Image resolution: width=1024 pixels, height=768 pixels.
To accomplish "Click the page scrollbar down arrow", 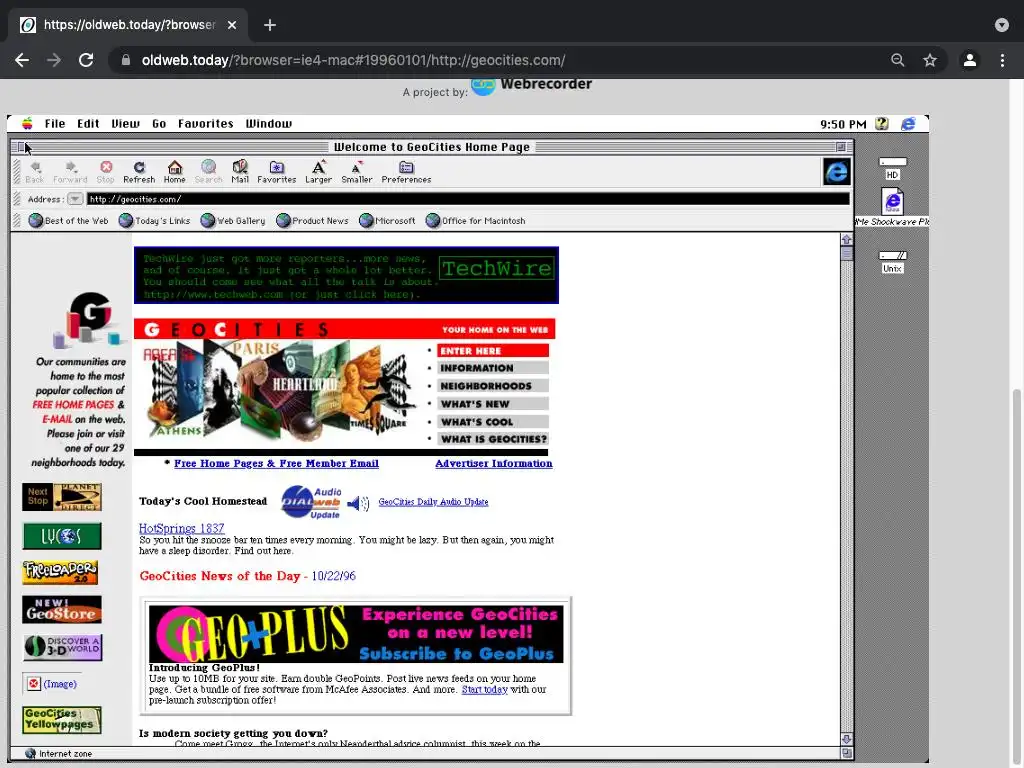I will [846, 739].
